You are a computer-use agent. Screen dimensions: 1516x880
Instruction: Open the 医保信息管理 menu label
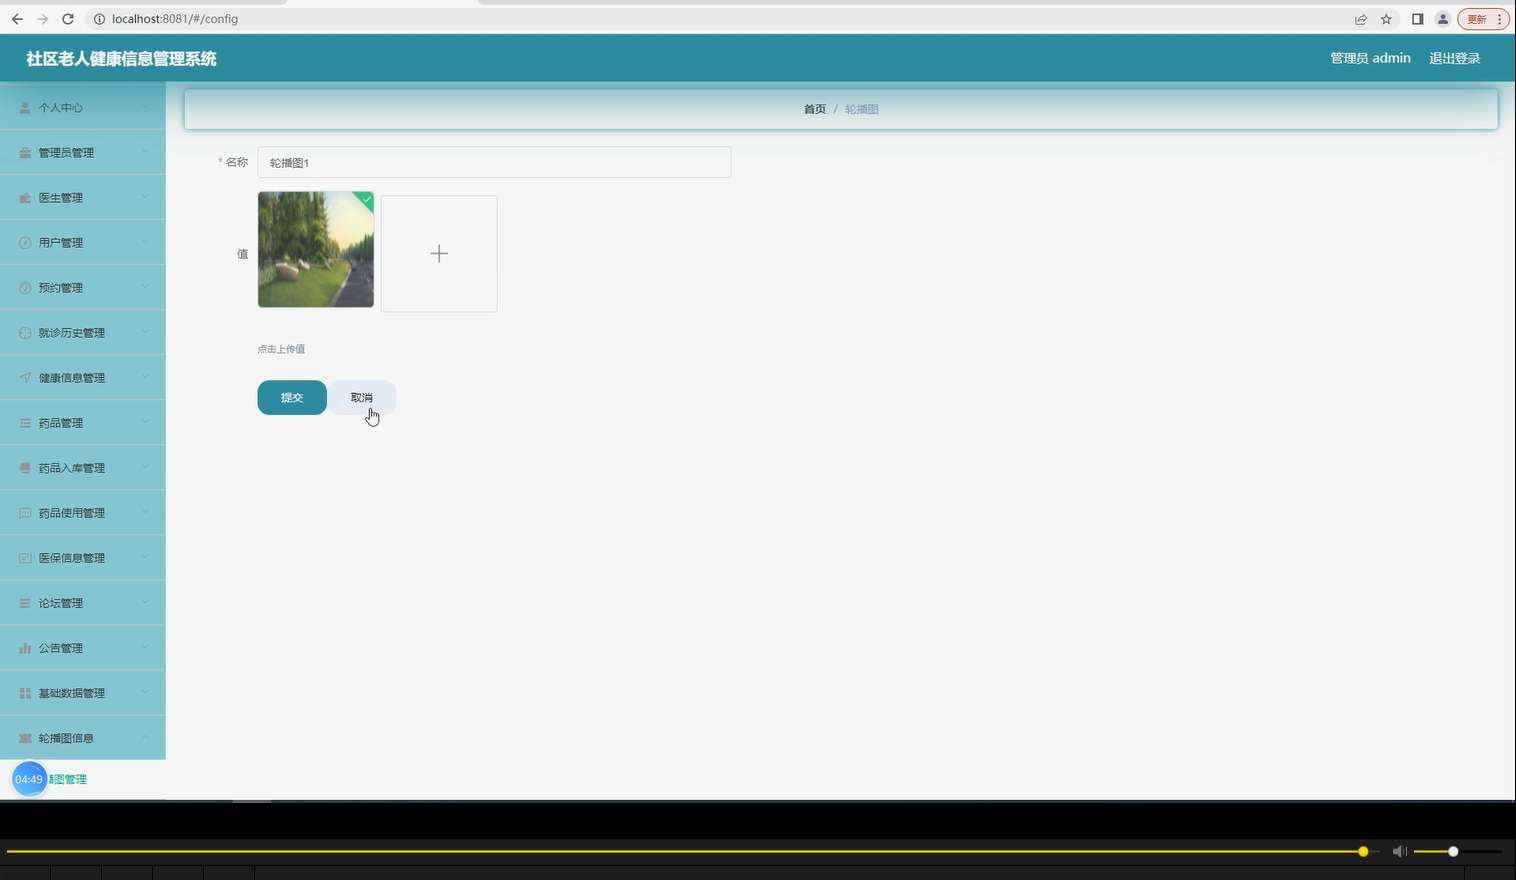72,558
